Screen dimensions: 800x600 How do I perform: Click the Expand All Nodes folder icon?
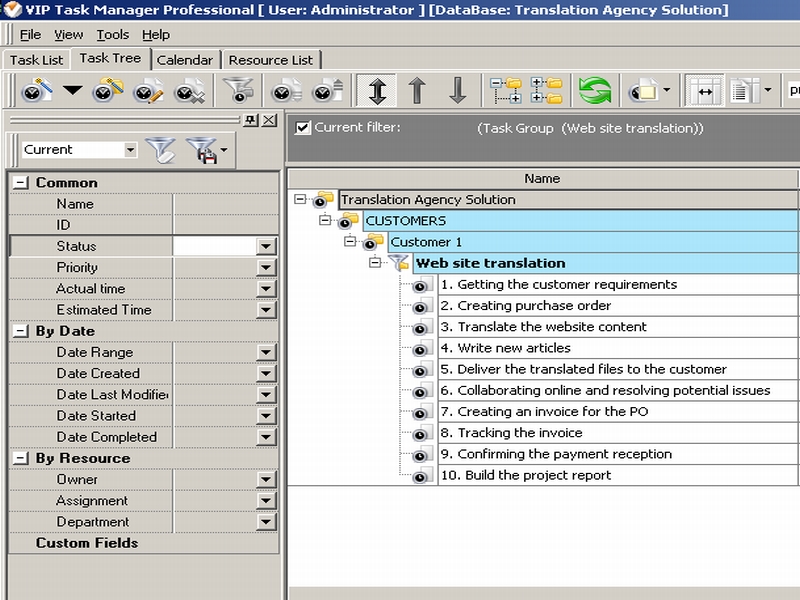click(546, 91)
